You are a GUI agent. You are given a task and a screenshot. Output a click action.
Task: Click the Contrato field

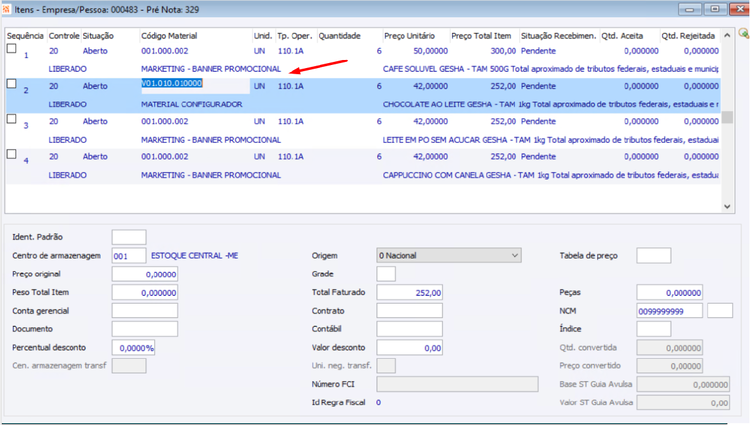point(409,311)
